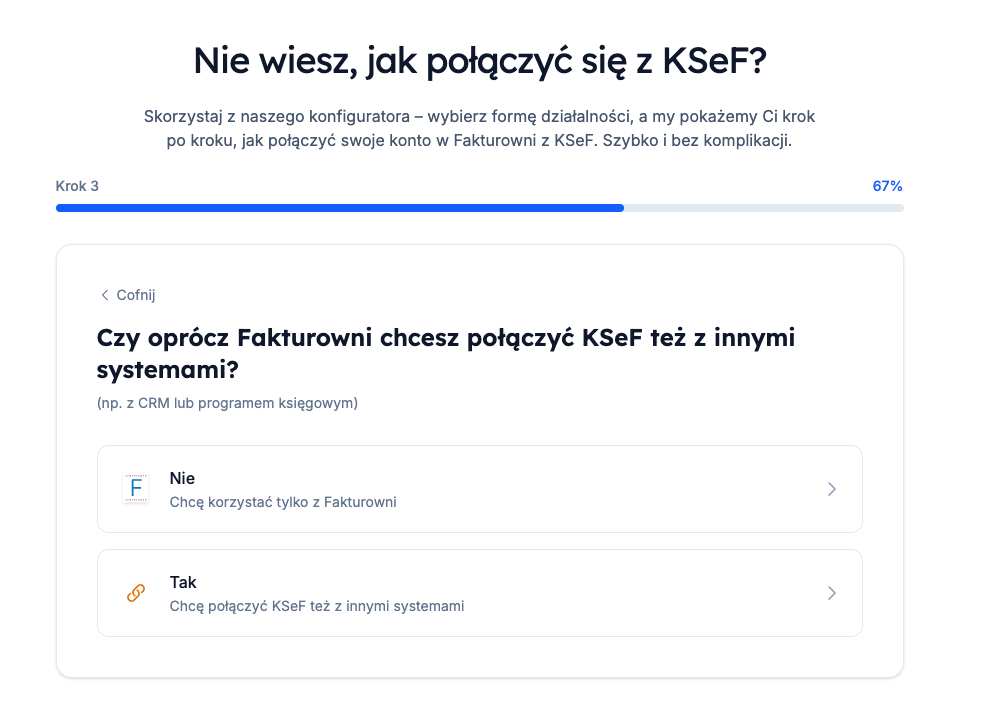This screenshot has width=990, height=722.
Task: Click the 67% progress label
Action: (887, 186)
